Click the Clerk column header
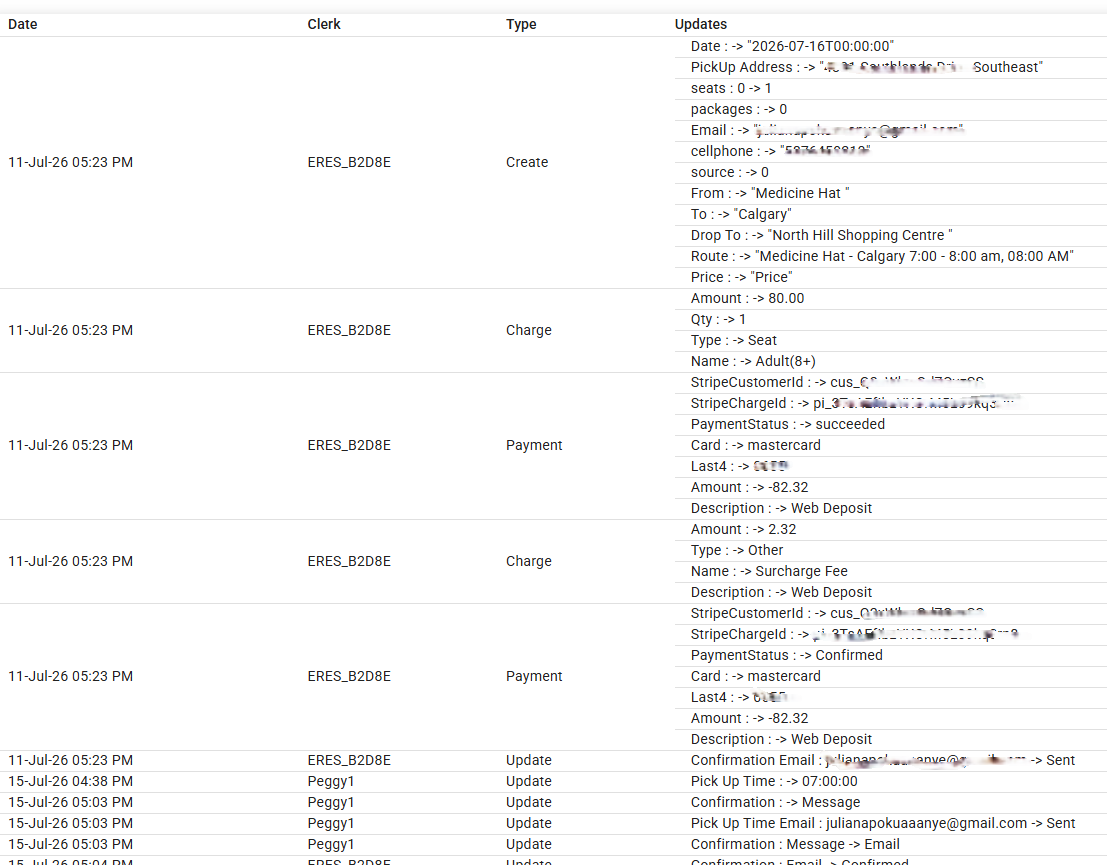The width and height of the screenshot is (1107, 865). click(x=324, y=24)
